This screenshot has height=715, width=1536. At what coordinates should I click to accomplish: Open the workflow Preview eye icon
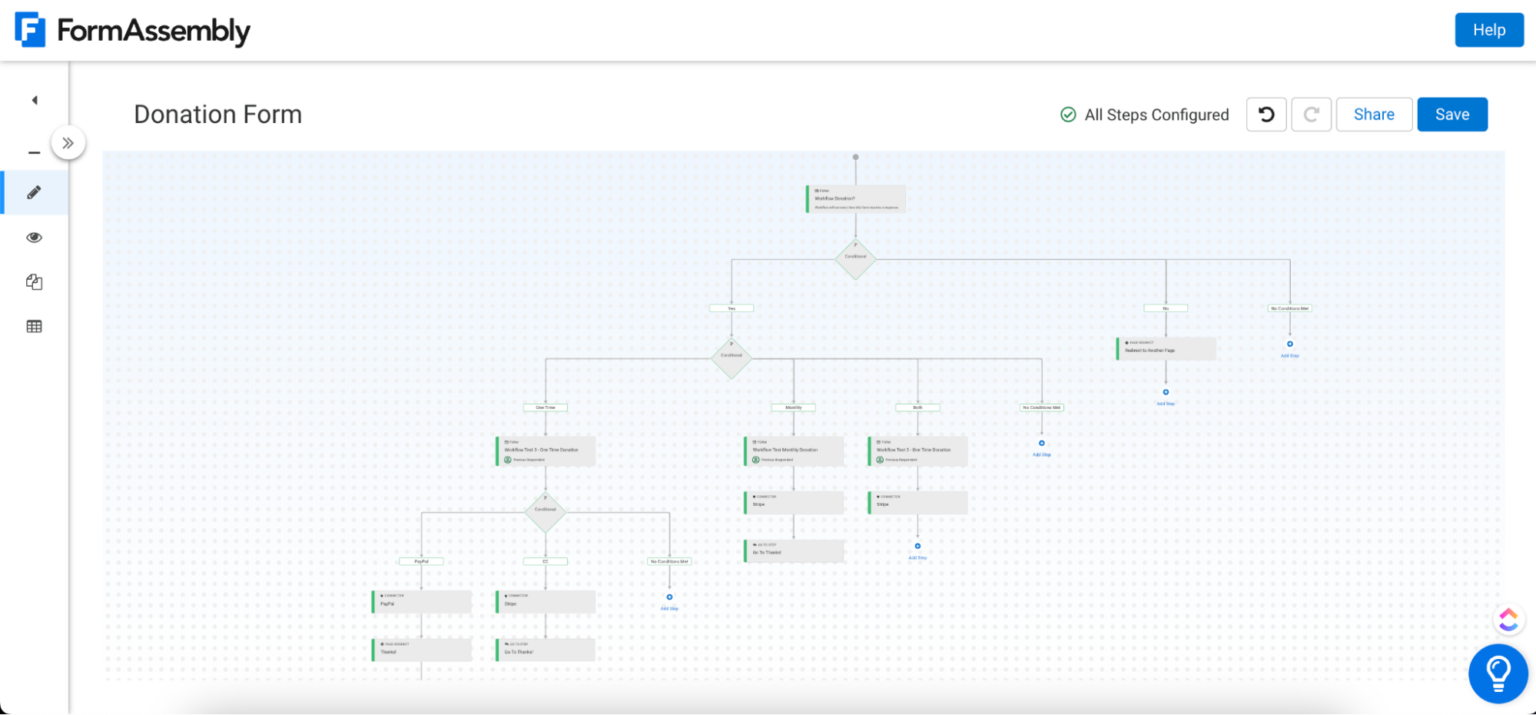33,237
